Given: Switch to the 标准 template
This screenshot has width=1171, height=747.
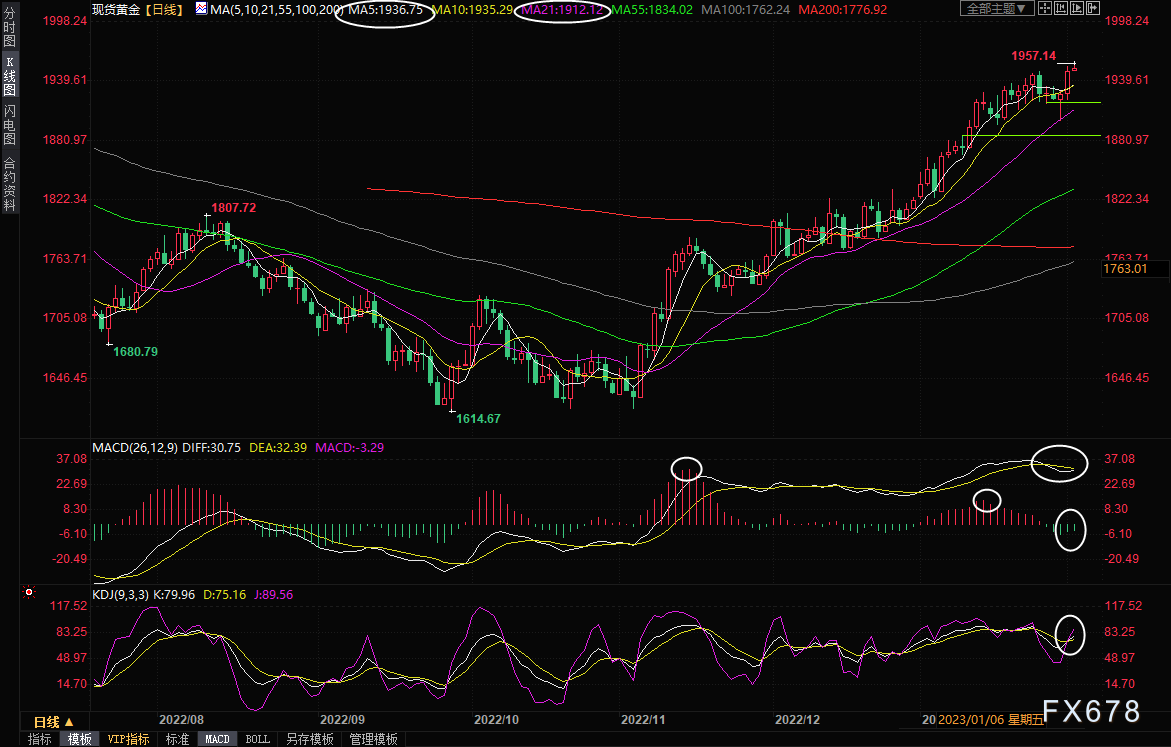Looking at the screenshot, I should click(x=177, y=739).
